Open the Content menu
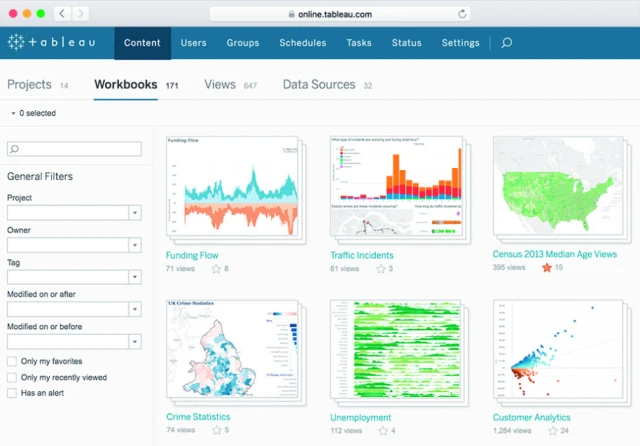Viewport: 640px width, 446px height. click(x=142, y=43)
